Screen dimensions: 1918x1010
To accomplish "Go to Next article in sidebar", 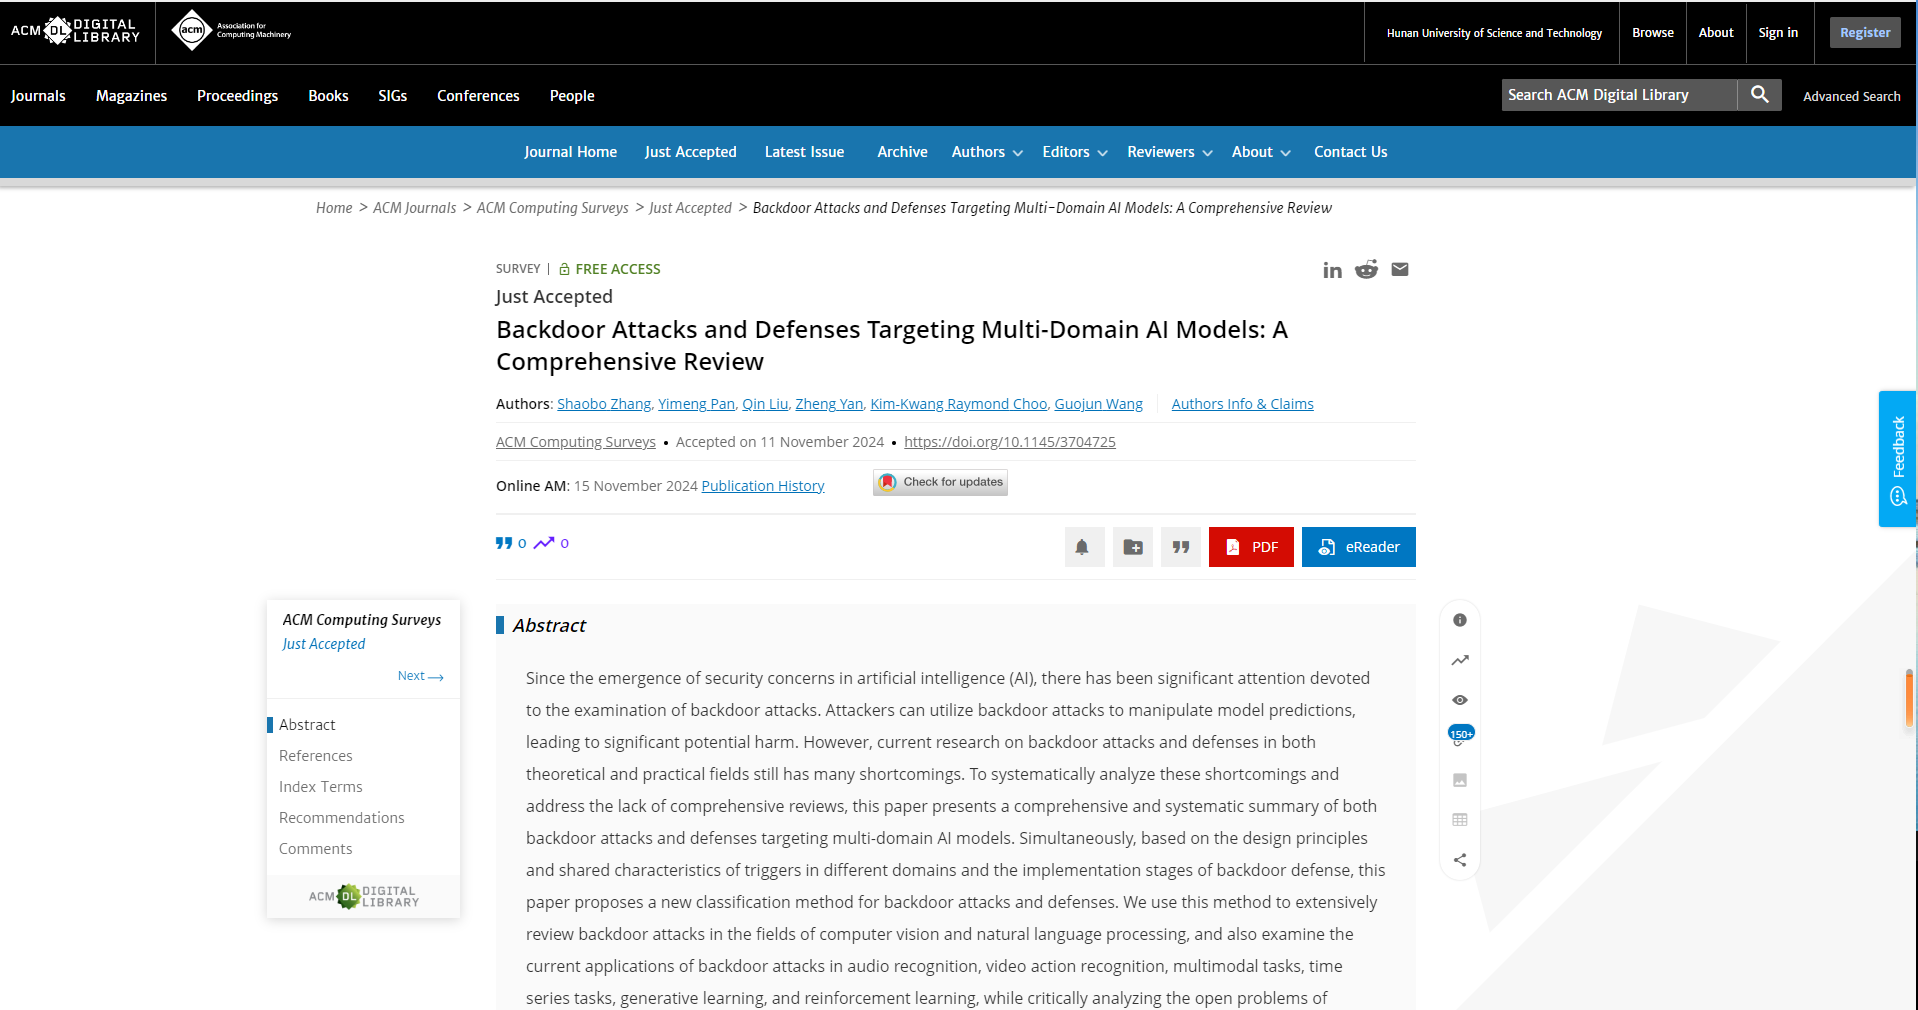I will click(x=420, y=676).
